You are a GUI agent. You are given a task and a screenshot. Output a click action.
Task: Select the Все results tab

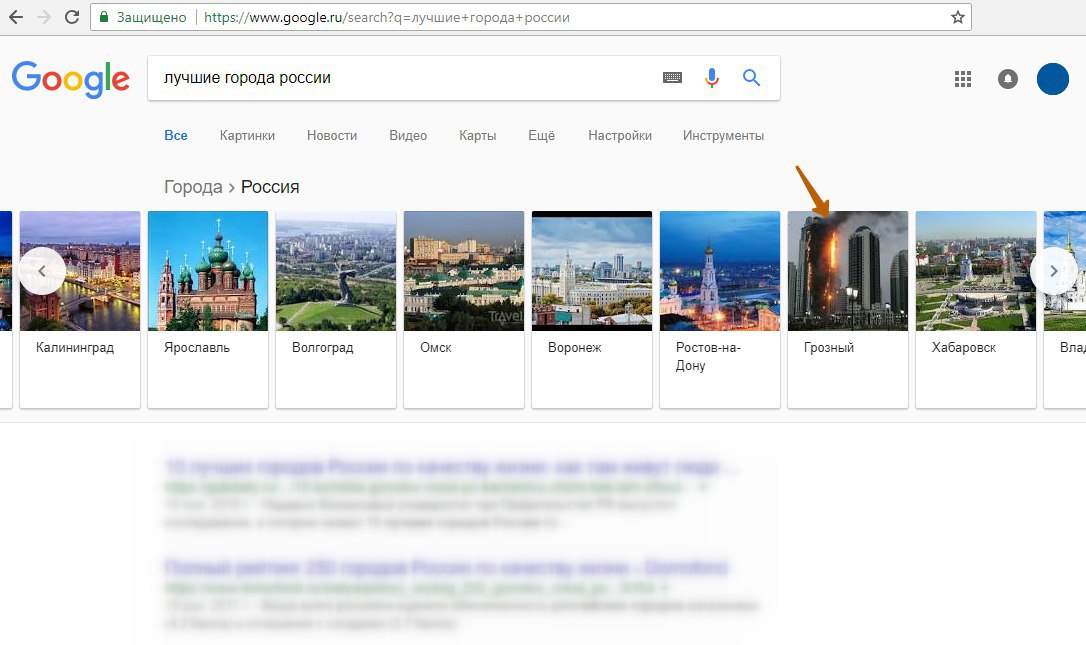point(176,136)
